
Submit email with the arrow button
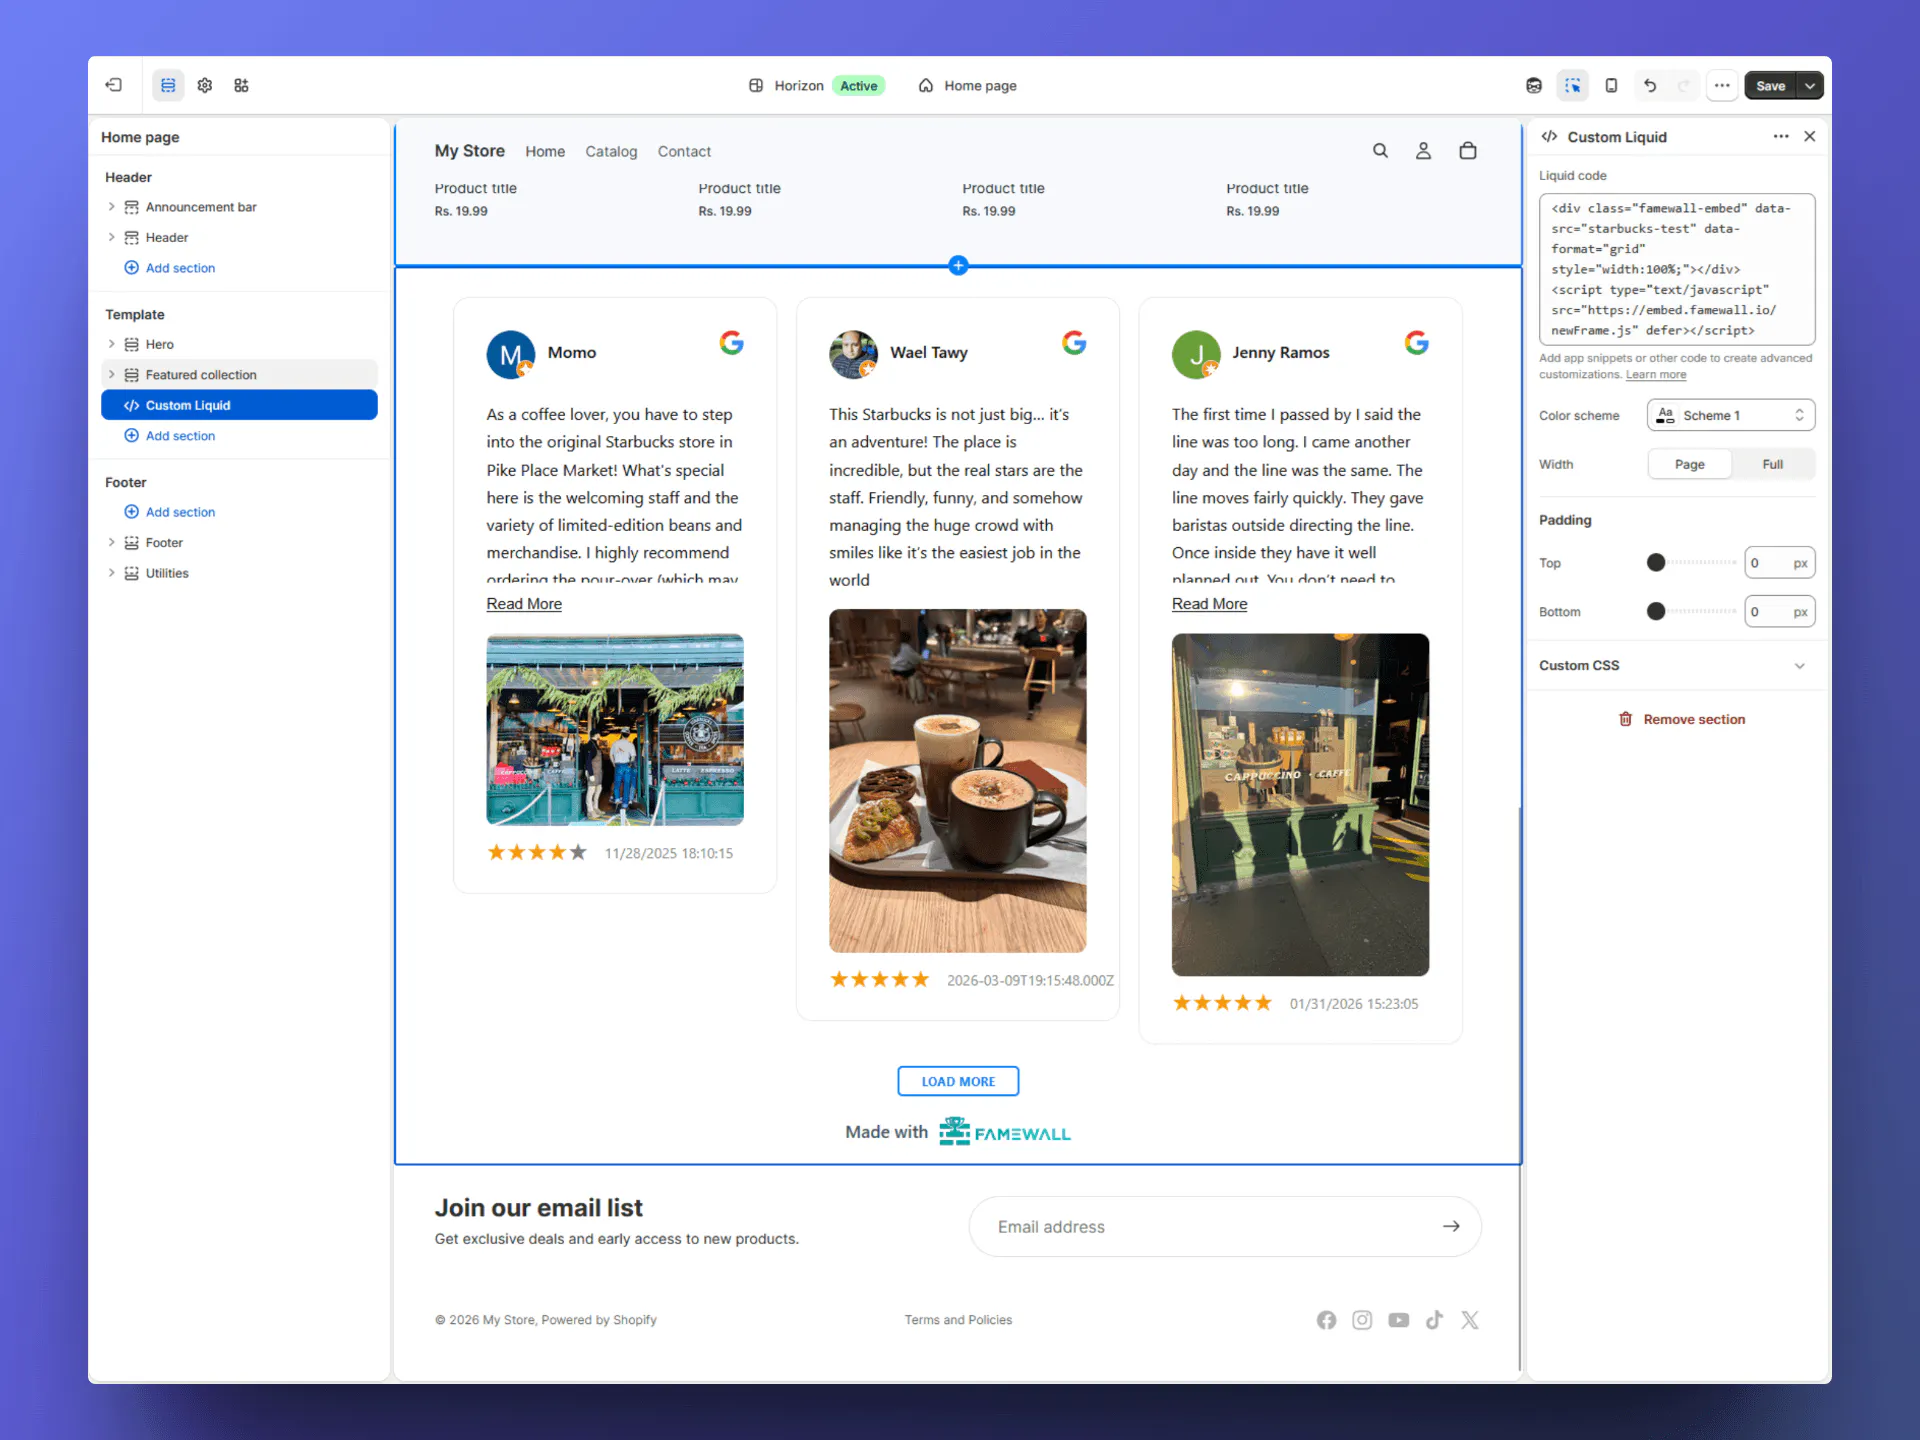coord(1451,1226)
